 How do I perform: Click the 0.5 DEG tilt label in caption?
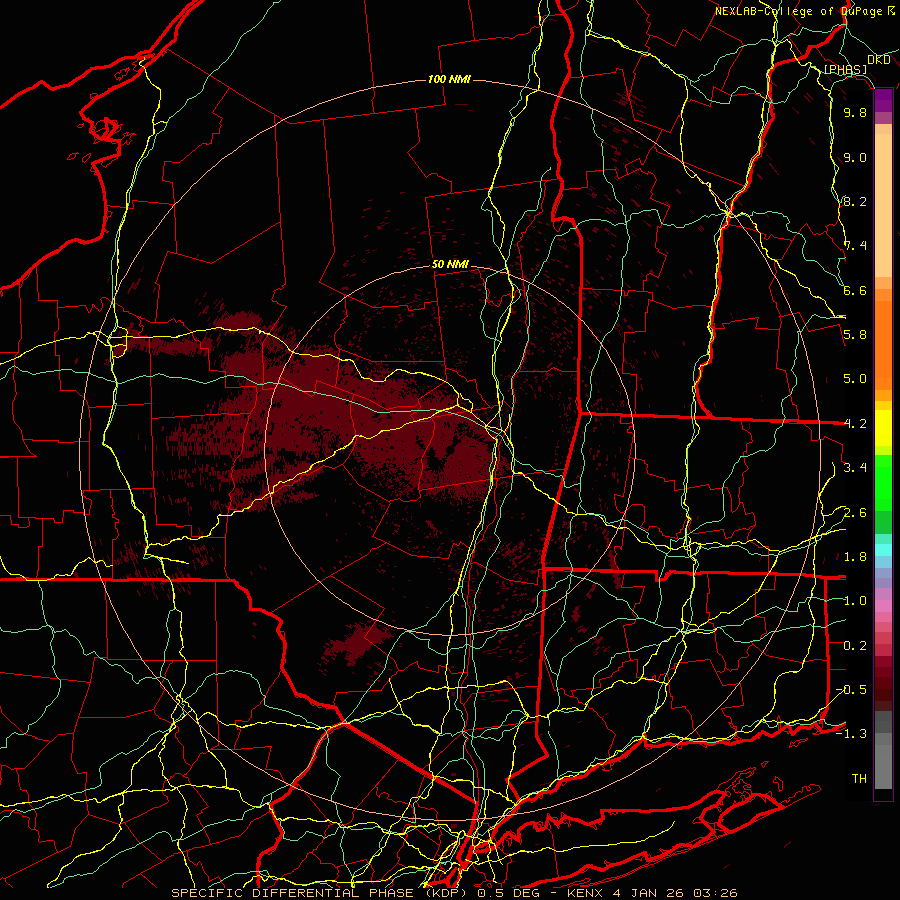tap(510, 893)
